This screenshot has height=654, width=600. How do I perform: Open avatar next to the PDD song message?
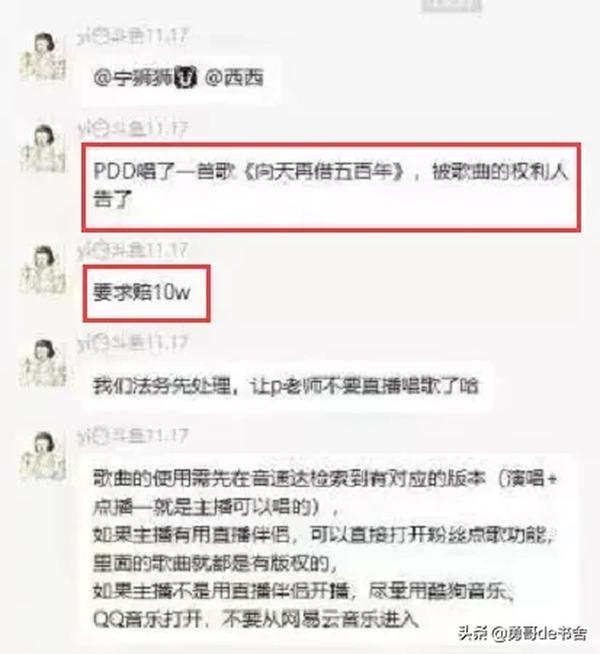pyautogui.click(x=44, y=148)
